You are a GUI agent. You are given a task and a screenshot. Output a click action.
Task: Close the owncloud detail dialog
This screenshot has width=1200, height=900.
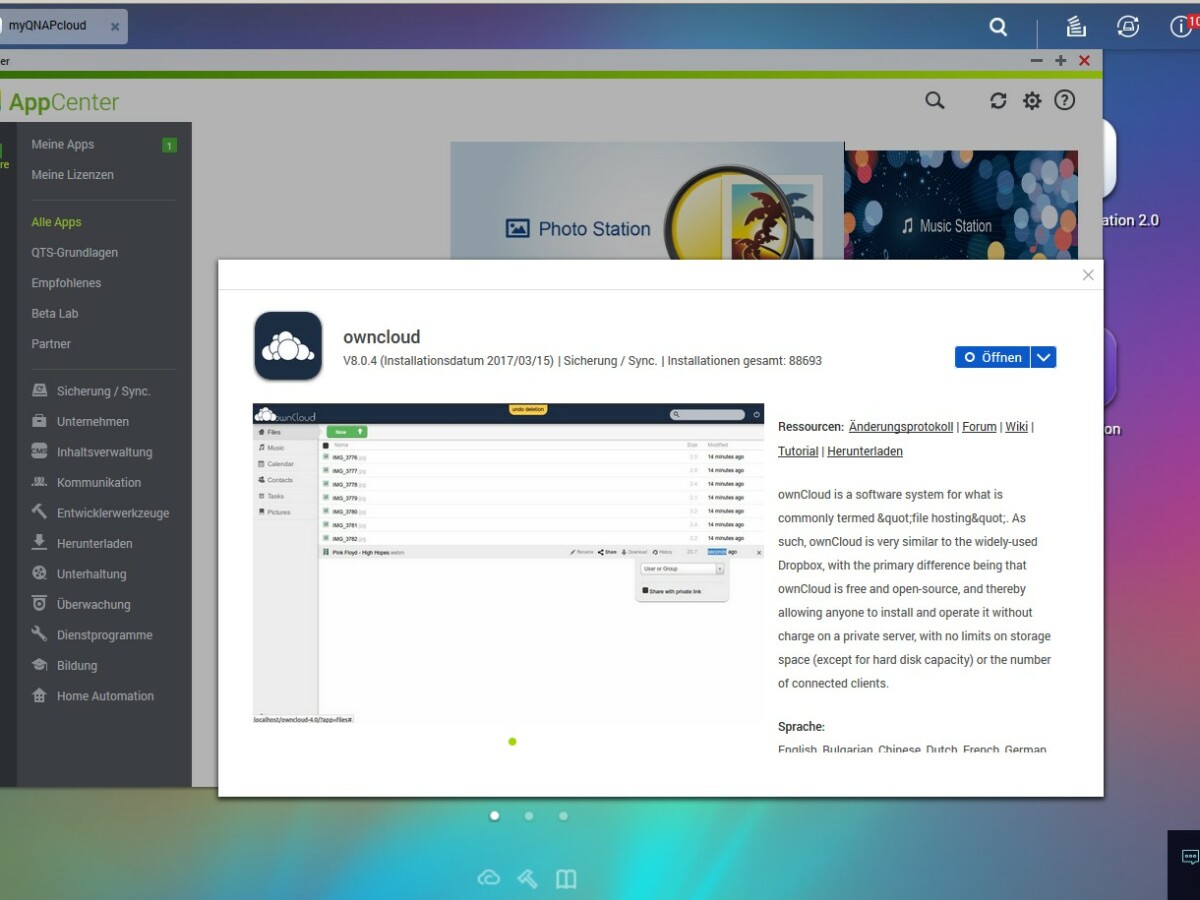click(1088, 275)
